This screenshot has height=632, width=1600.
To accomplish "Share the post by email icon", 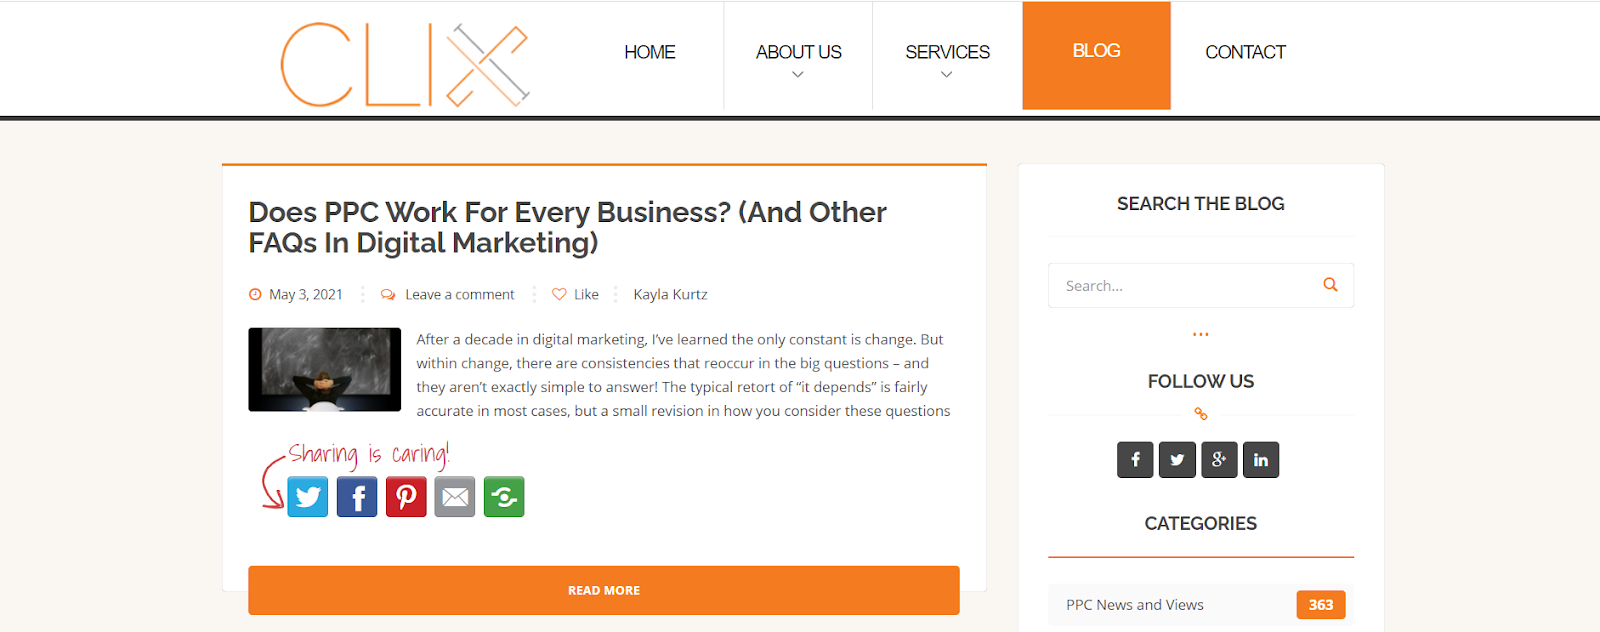I will coord(455,497).
